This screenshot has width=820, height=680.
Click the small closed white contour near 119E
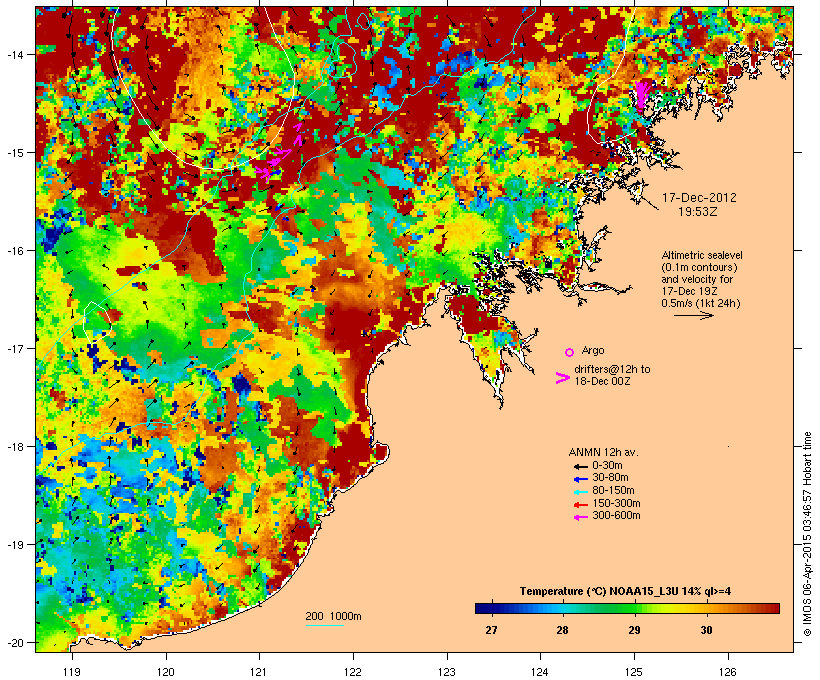pyautogui.click(x=97, y=321)
